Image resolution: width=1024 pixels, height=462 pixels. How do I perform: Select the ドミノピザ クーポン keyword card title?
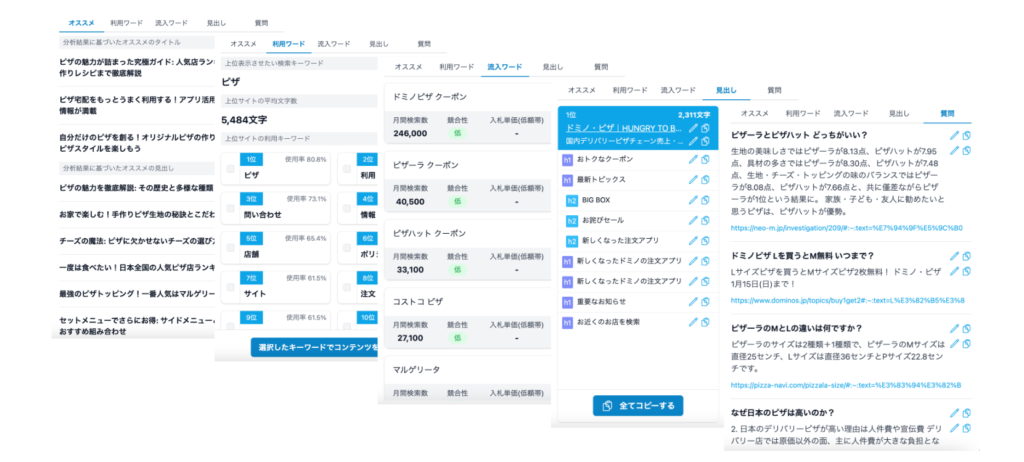(430, 97)
